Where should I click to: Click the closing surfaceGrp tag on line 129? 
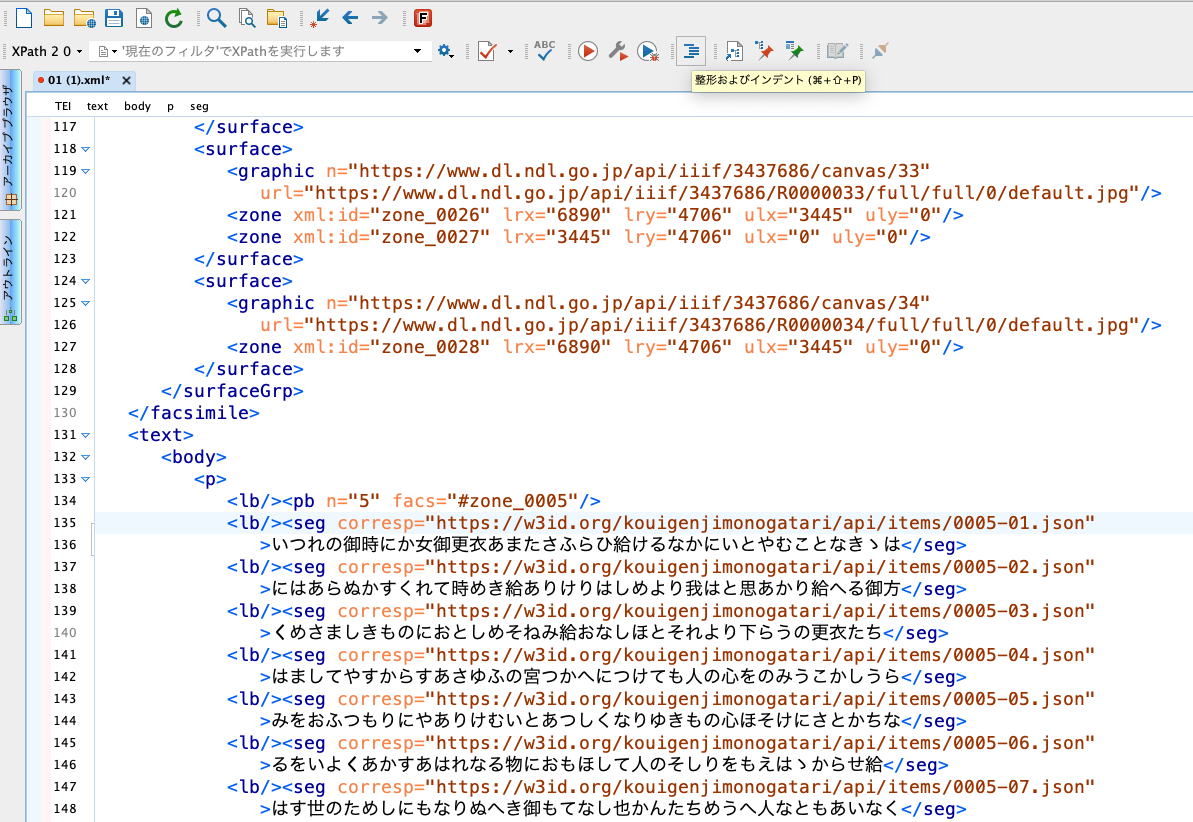click(232, 390)
